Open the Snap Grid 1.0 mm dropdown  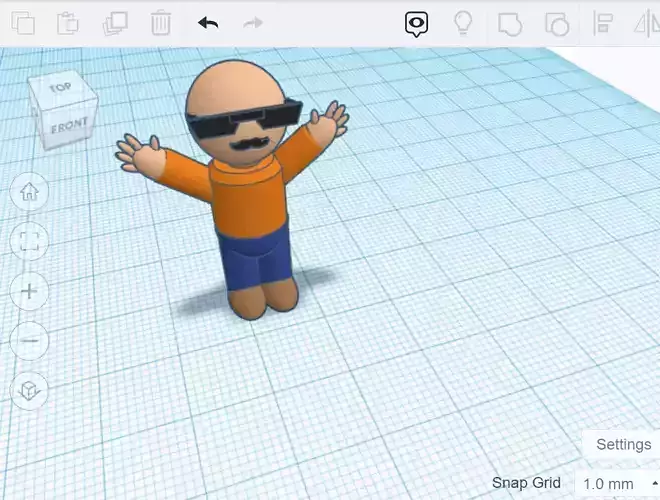pos(617,484)
